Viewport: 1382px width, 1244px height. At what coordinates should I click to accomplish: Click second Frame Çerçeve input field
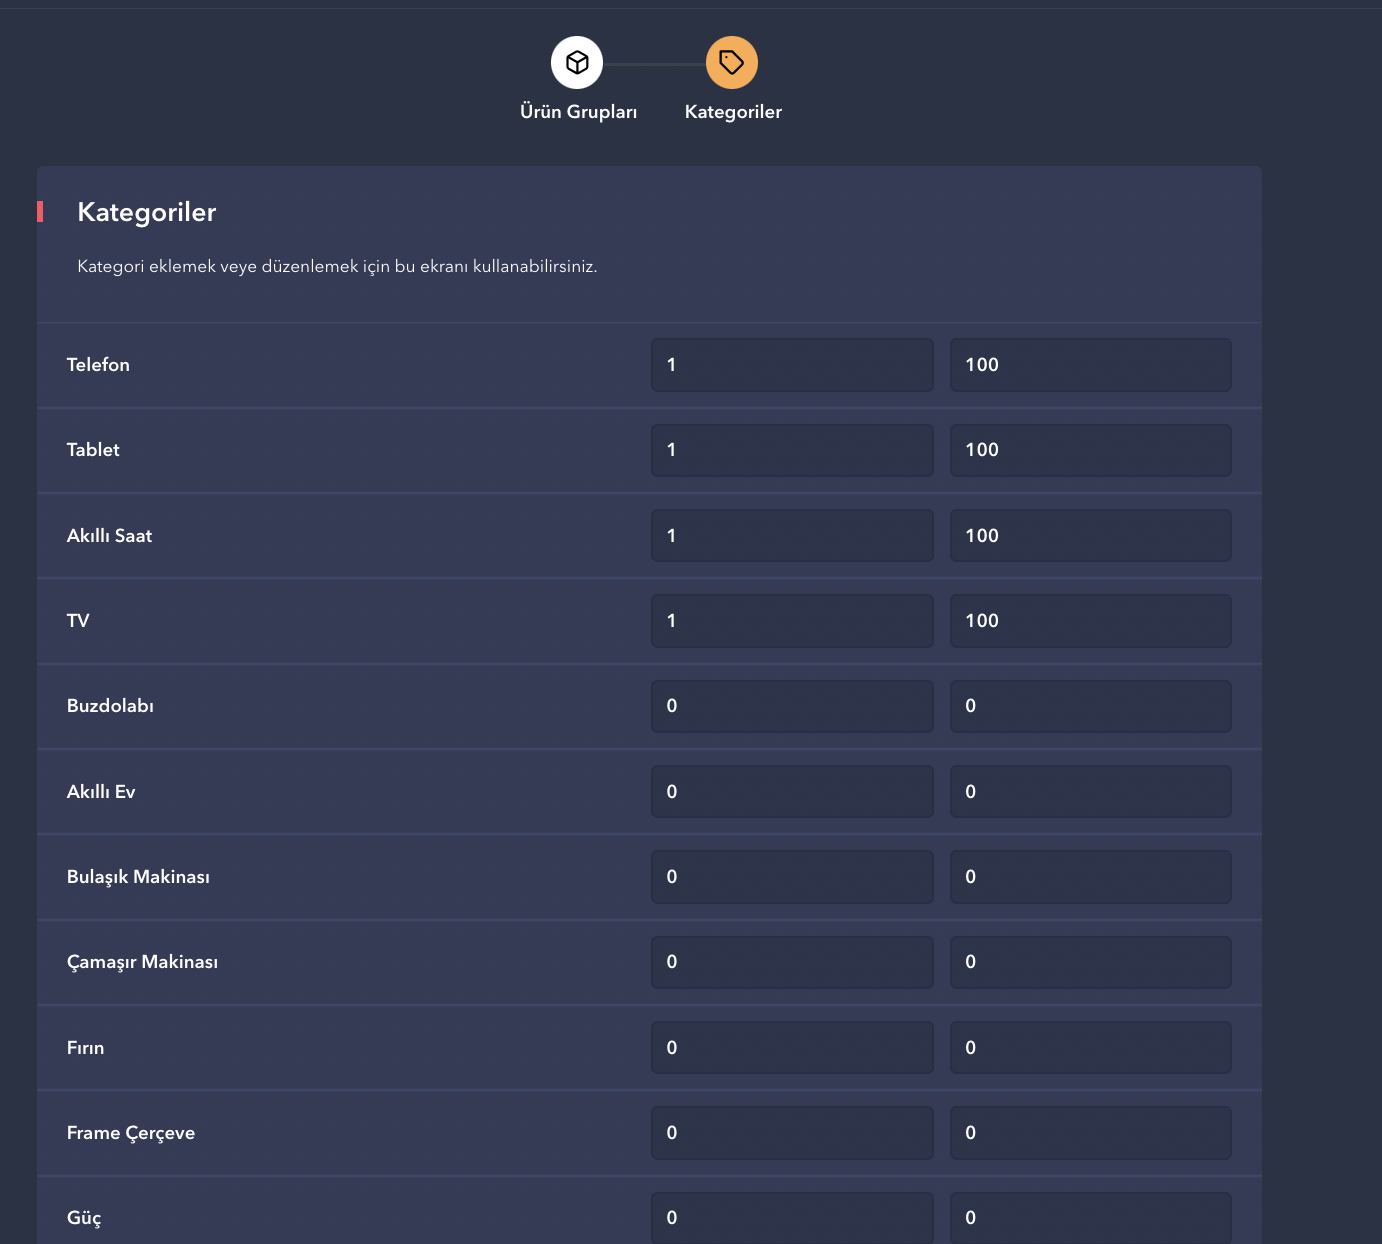1090,1133
